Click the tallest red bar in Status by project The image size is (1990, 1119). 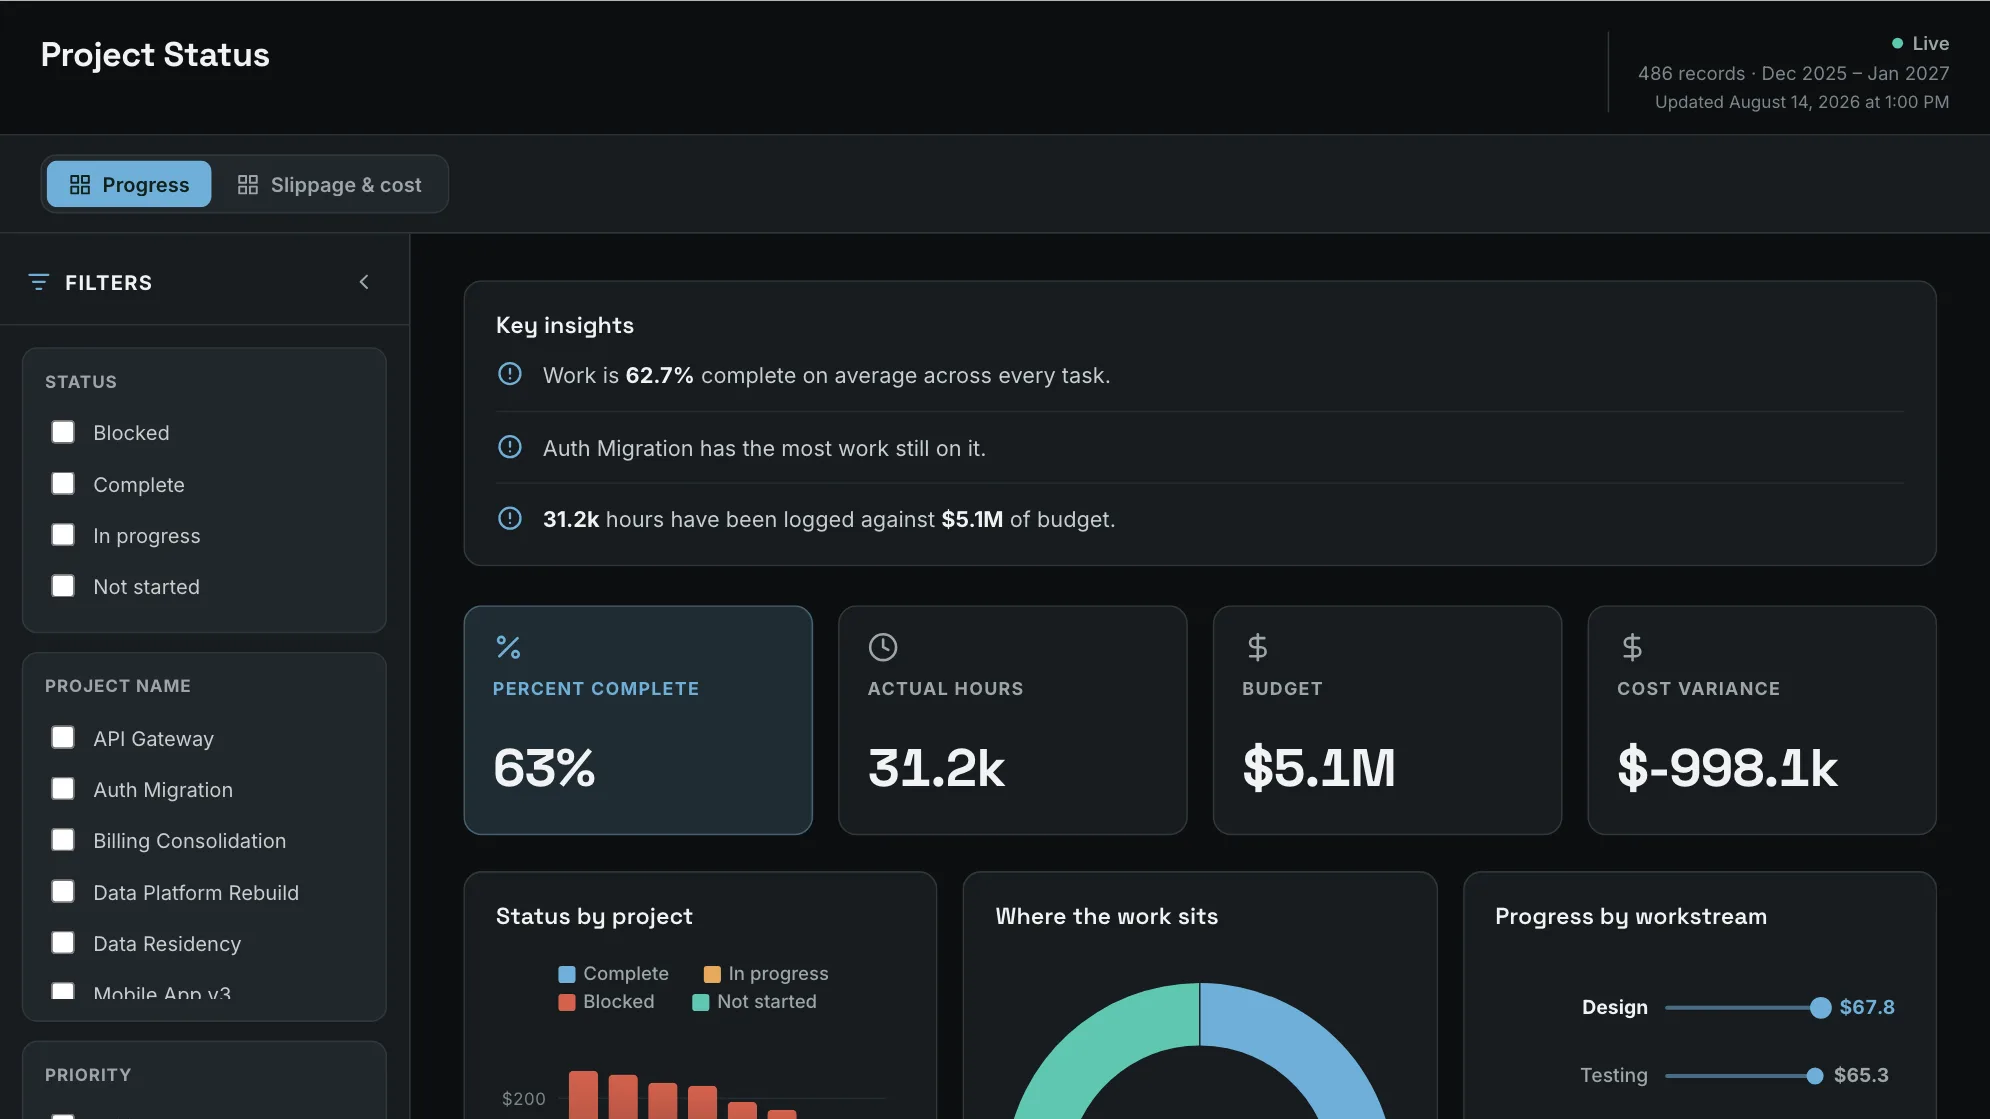[x=583, y=1095]
